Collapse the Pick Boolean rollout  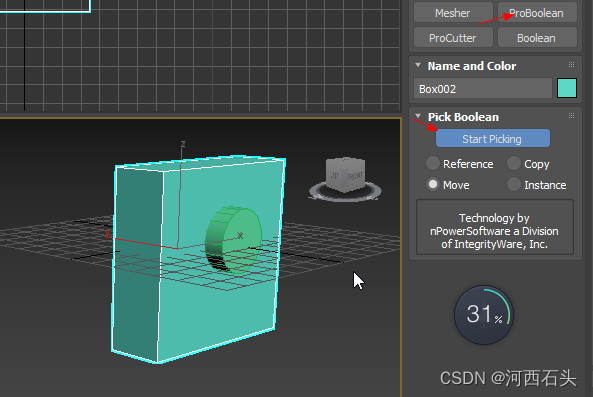(x=418, y=116)
